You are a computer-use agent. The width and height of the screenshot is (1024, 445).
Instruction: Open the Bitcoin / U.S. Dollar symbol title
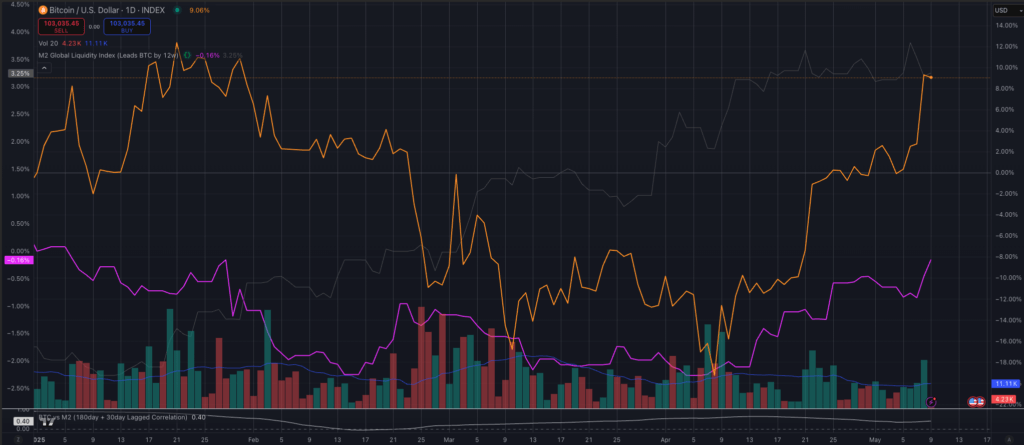click(108, 10)
